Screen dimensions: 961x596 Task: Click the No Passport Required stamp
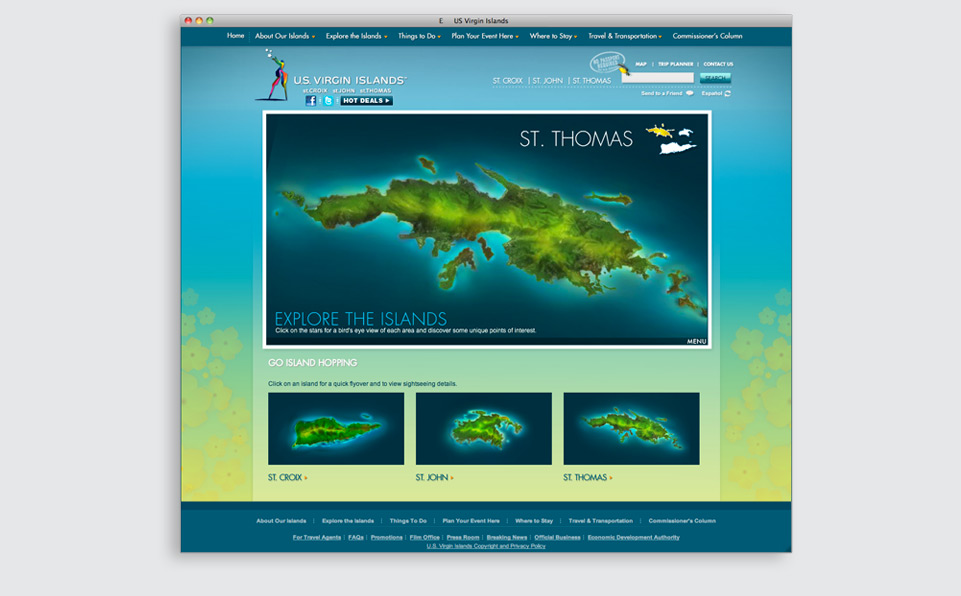[x=606, y=63]
